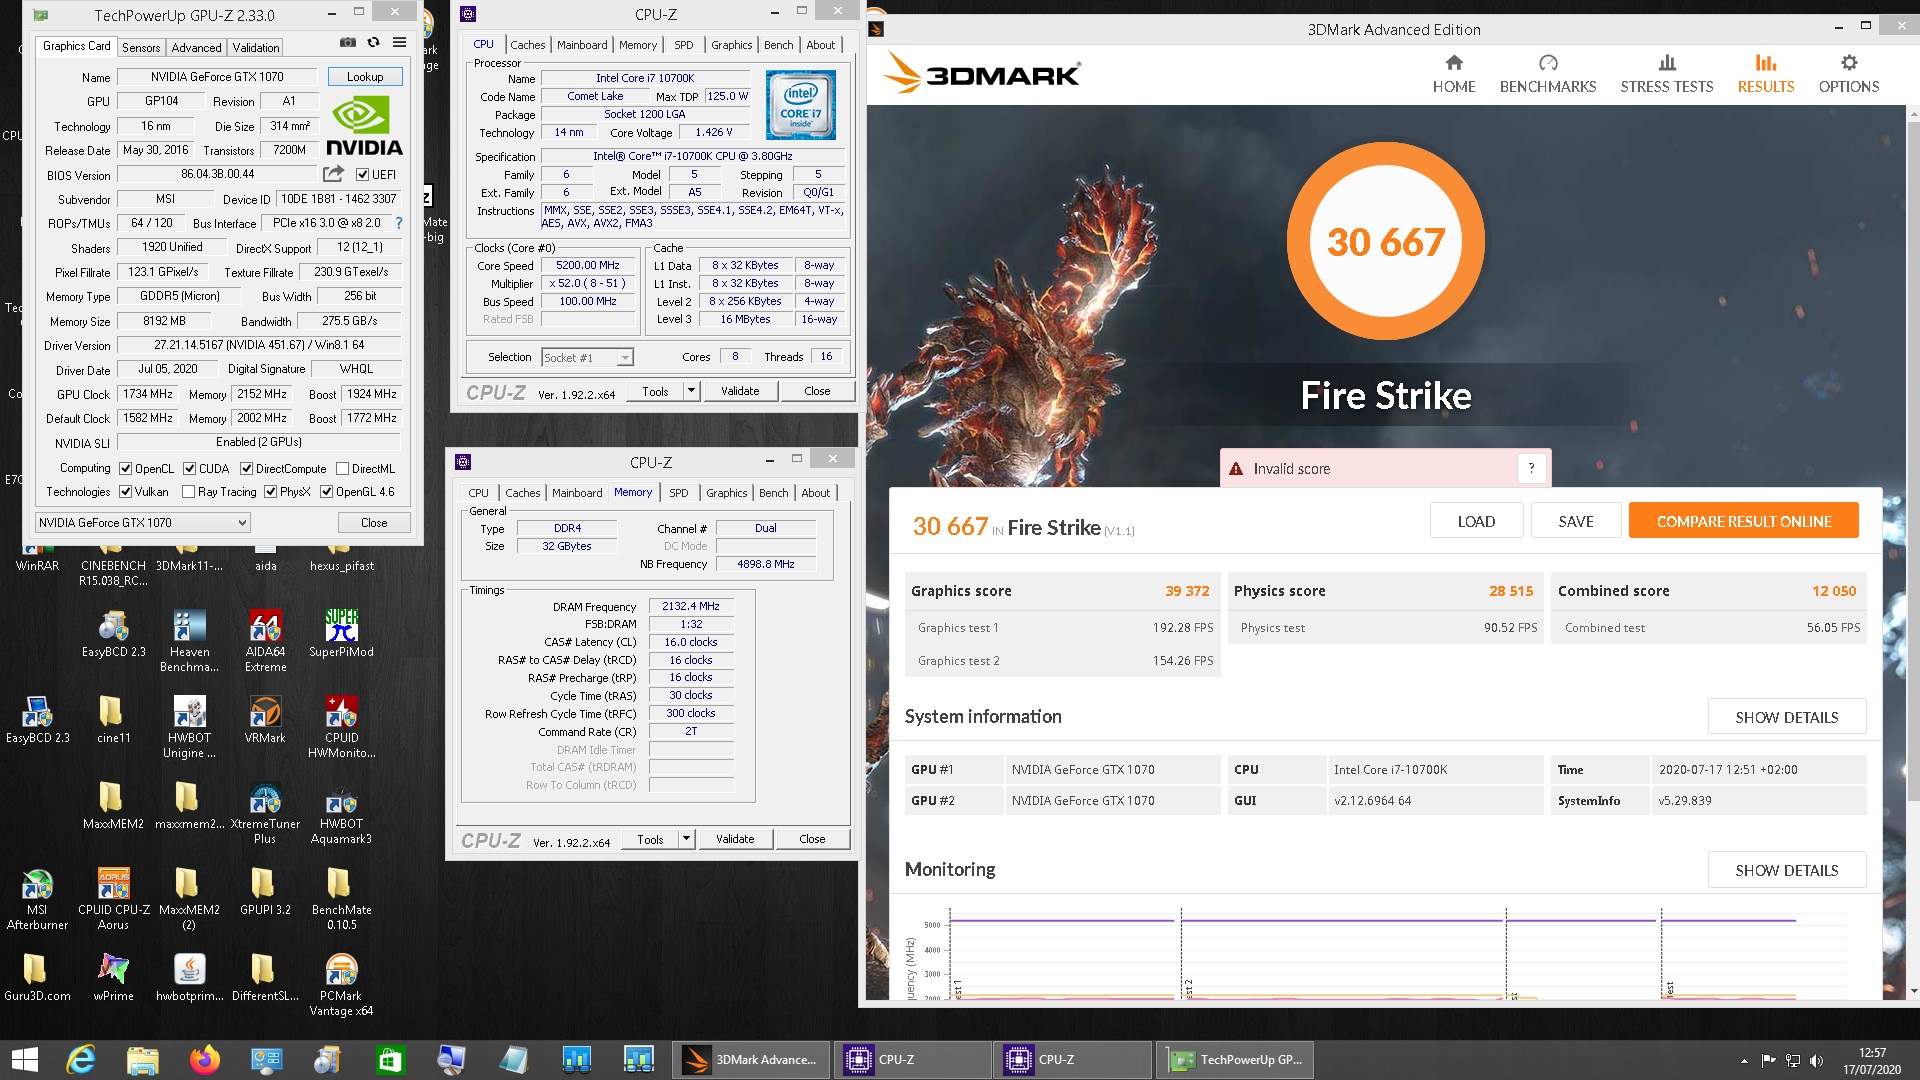Open Tools dropdown arrow in top CPU-Z

pyautogui.click(x=691, y=391)
